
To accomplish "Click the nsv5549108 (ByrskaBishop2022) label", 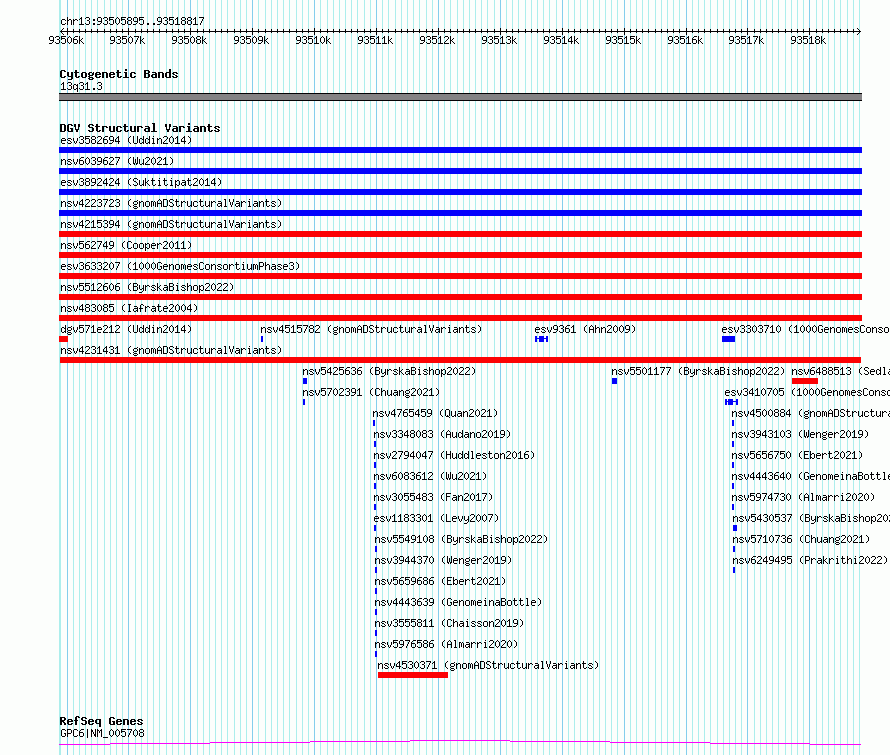I will click(x=461, y=539).
